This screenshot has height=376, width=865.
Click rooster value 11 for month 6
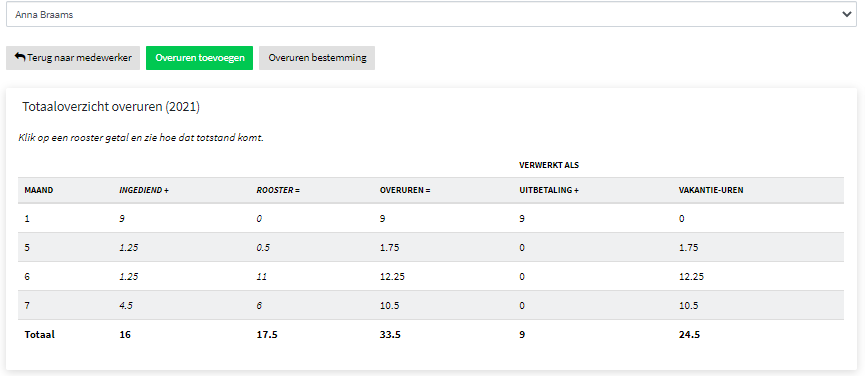click(261, 277)
